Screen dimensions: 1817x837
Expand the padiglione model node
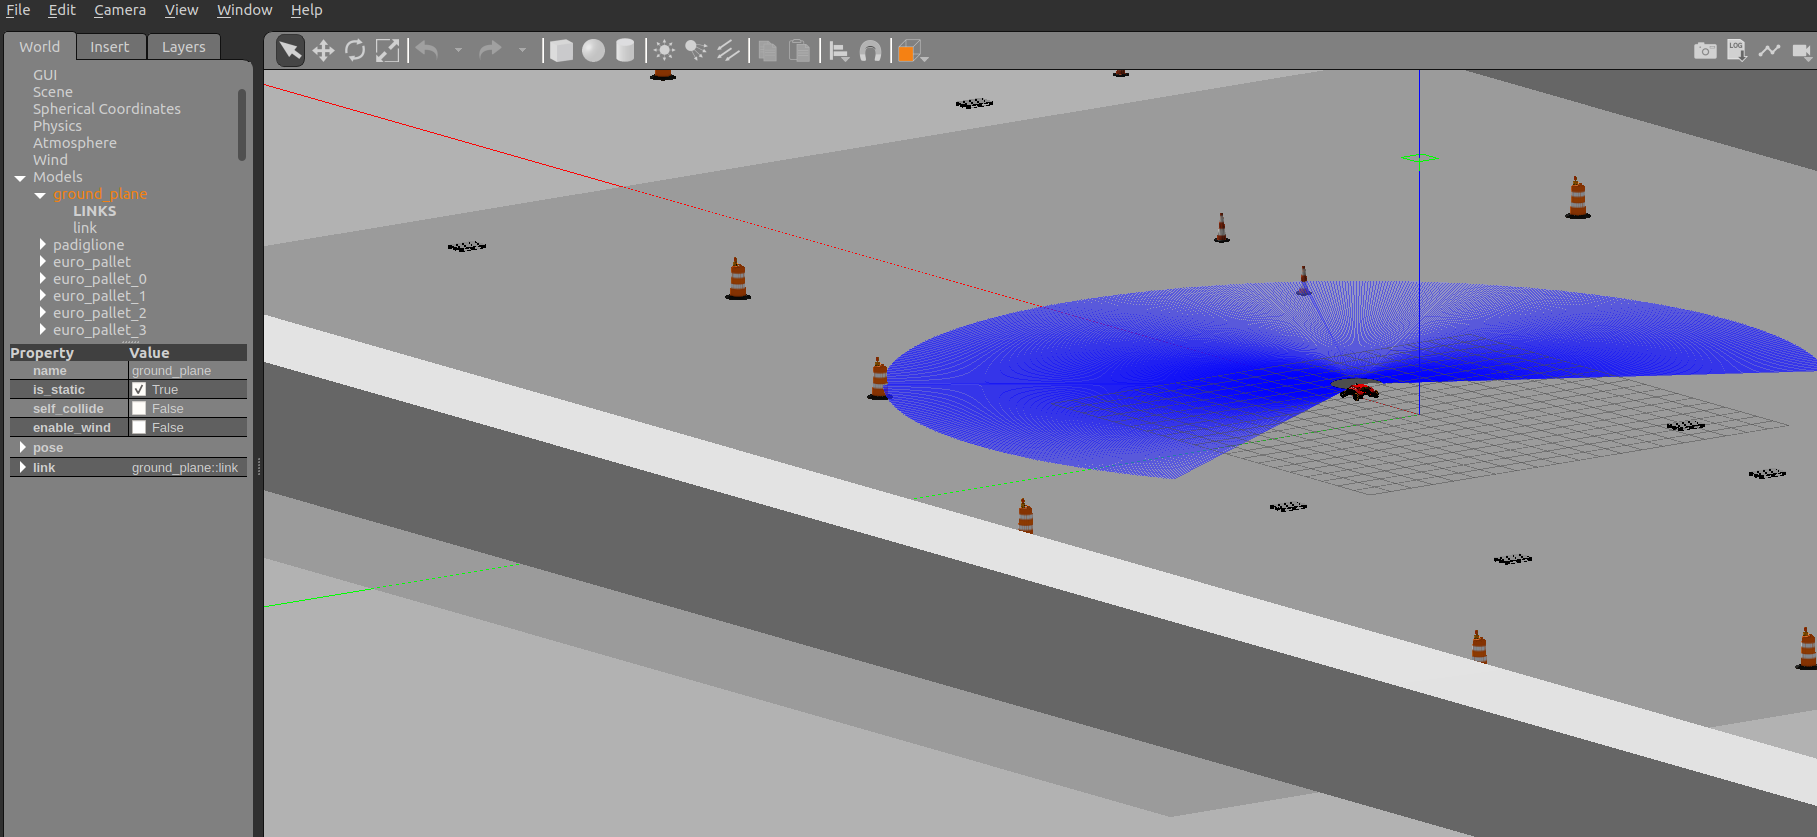tap(42, 244)
